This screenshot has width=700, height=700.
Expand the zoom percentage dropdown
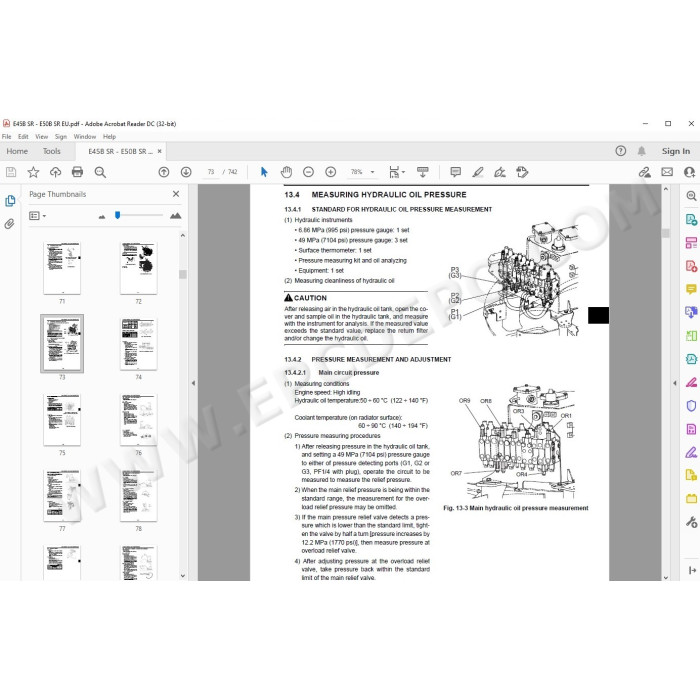372,172
